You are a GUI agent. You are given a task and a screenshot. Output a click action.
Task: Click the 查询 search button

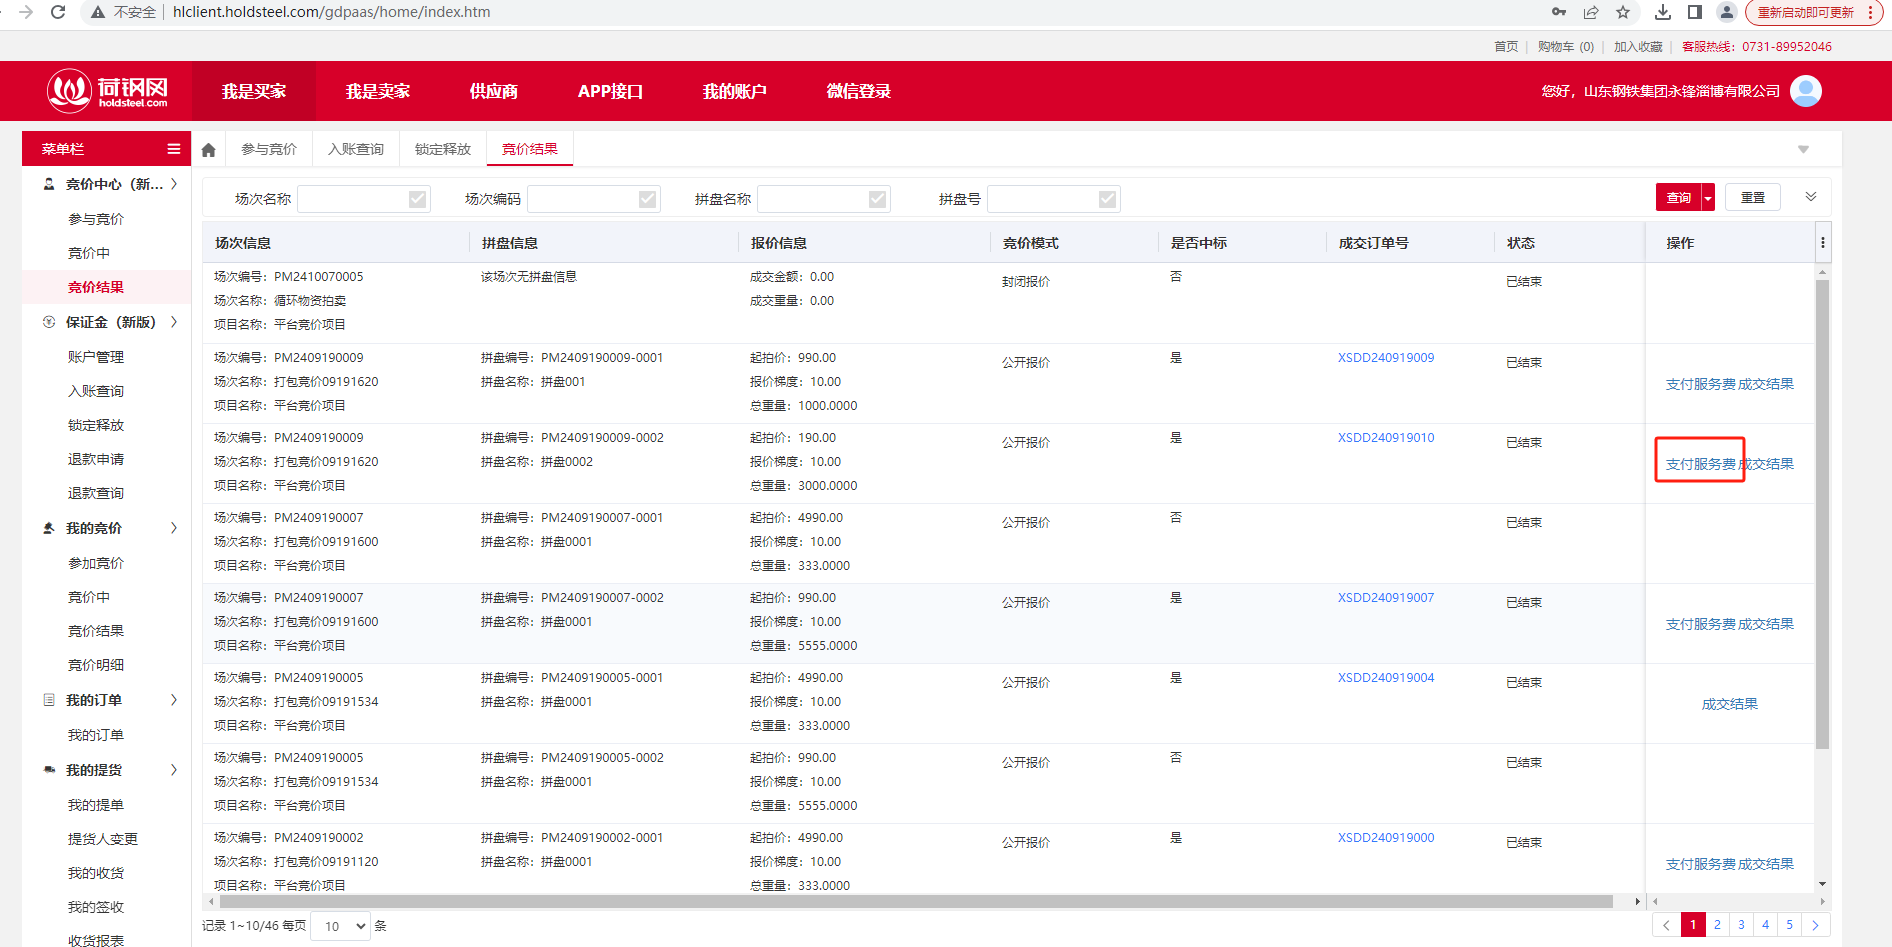point(1679,198)
